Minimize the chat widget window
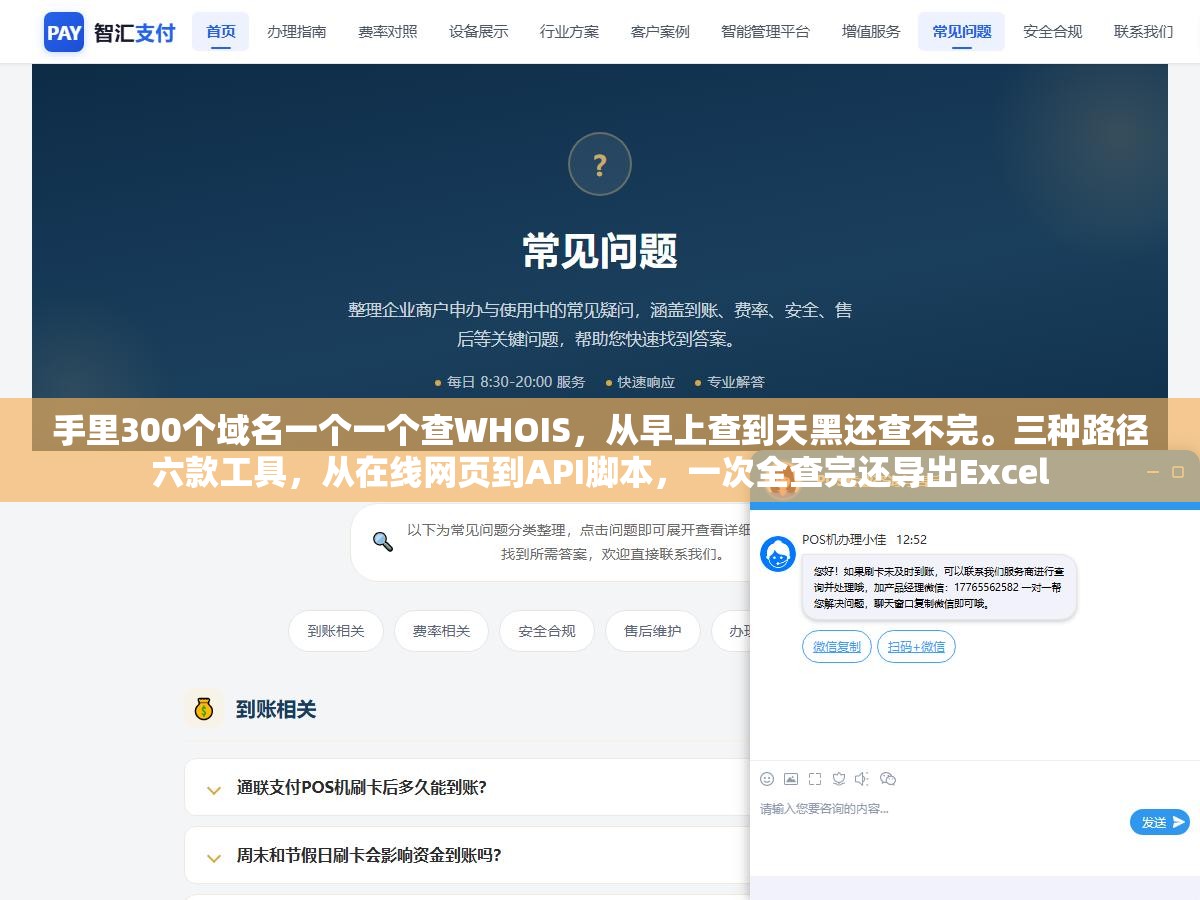This screenshot has width=1200, height=900. pyautogui.click(x=1152, y=472)
